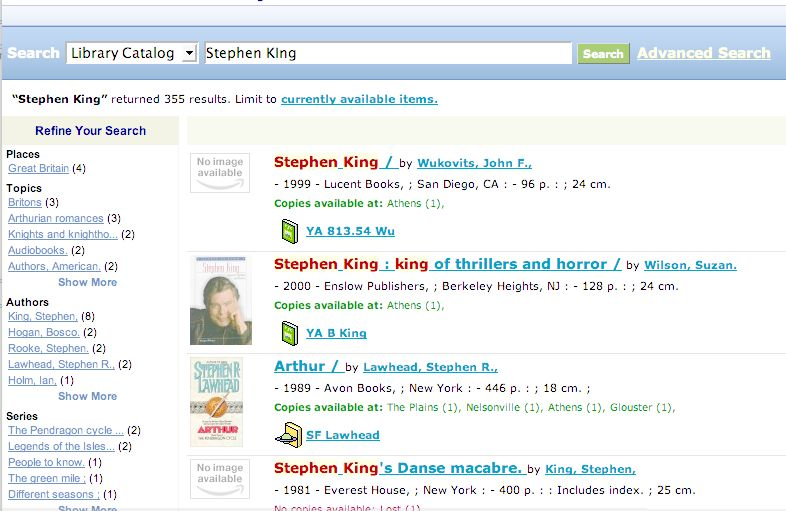Click inside the Stephen King search field
The height and width of the screenshot is (511, 786).
point(387,53)
